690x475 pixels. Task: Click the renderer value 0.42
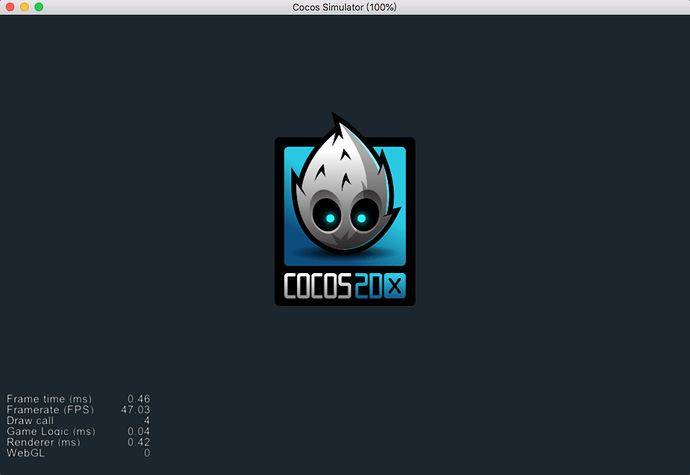point(139,442)
